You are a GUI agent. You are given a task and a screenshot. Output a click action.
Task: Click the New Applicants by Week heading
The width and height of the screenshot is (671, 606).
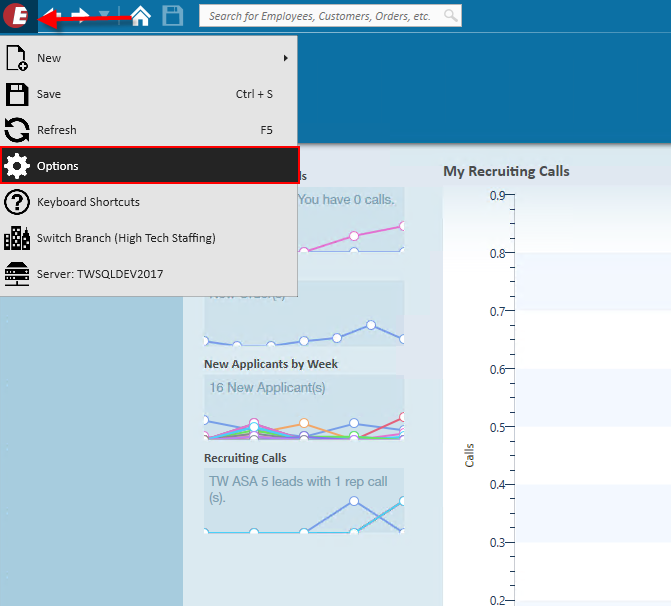pos(271,364)
